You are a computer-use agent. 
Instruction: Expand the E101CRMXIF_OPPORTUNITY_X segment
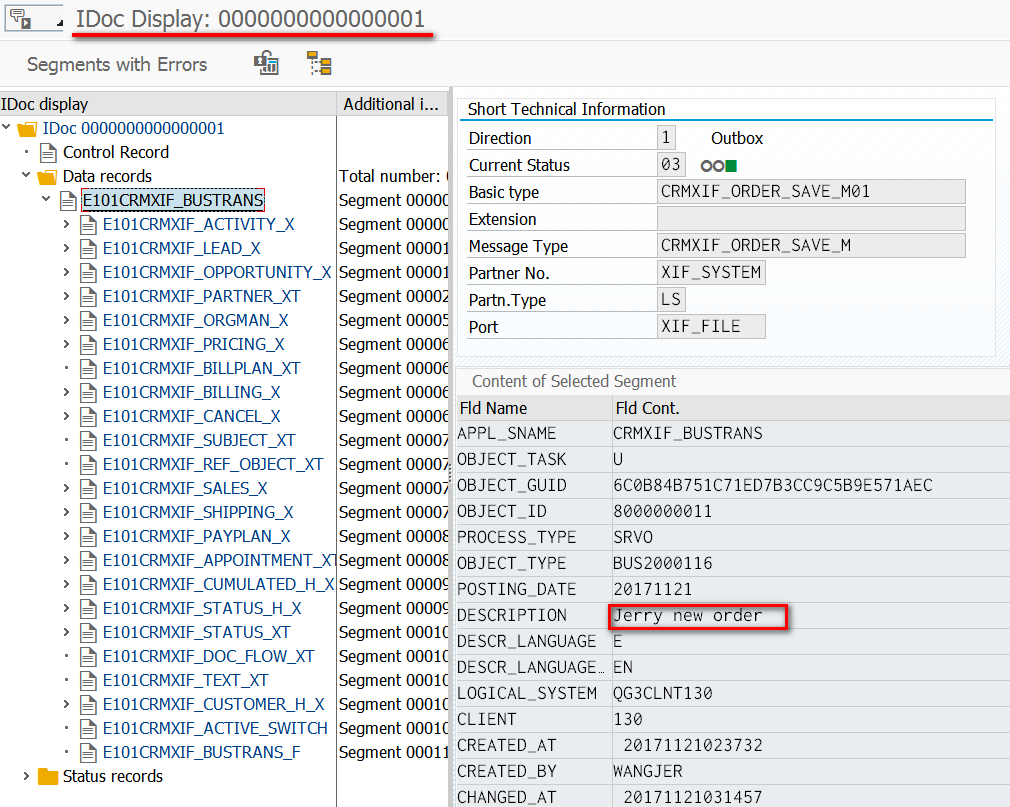pos(66,272)
